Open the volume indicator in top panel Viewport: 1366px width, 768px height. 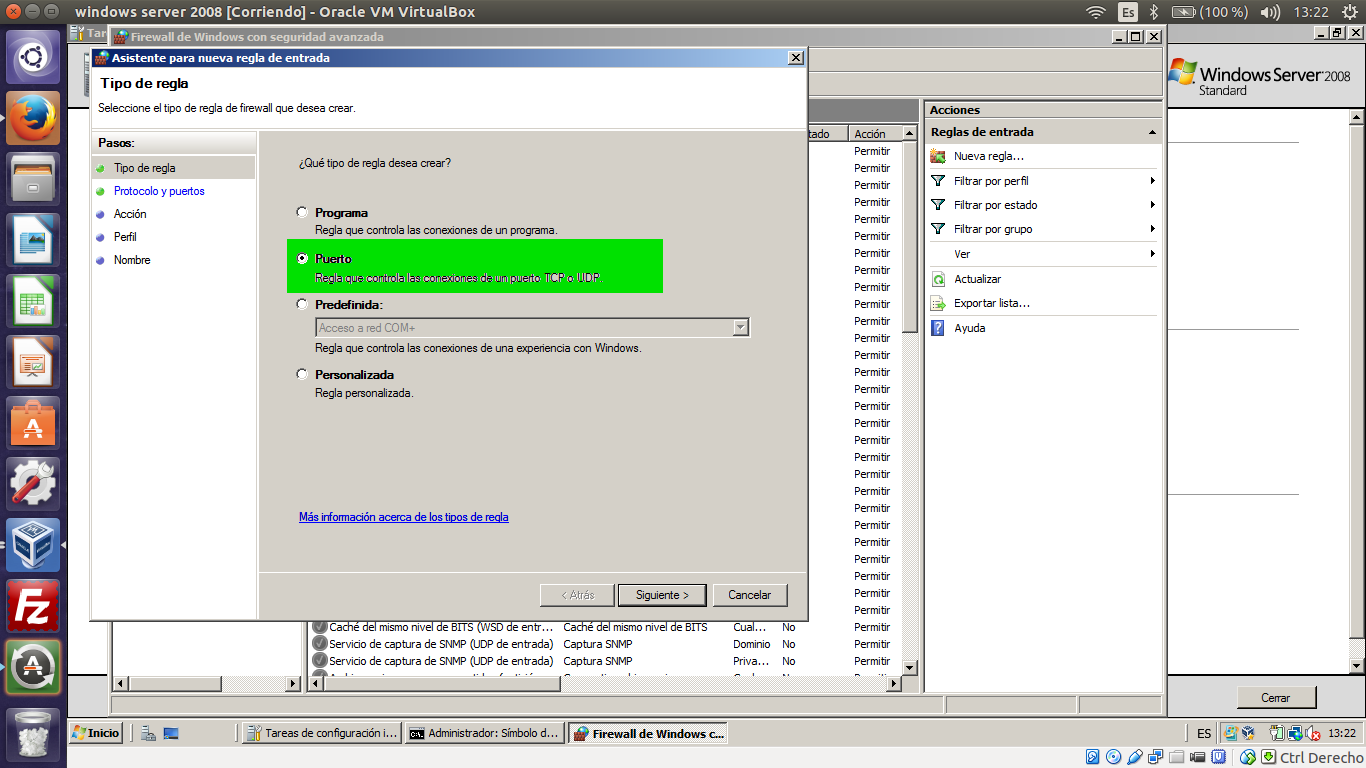coord(1270,12)
